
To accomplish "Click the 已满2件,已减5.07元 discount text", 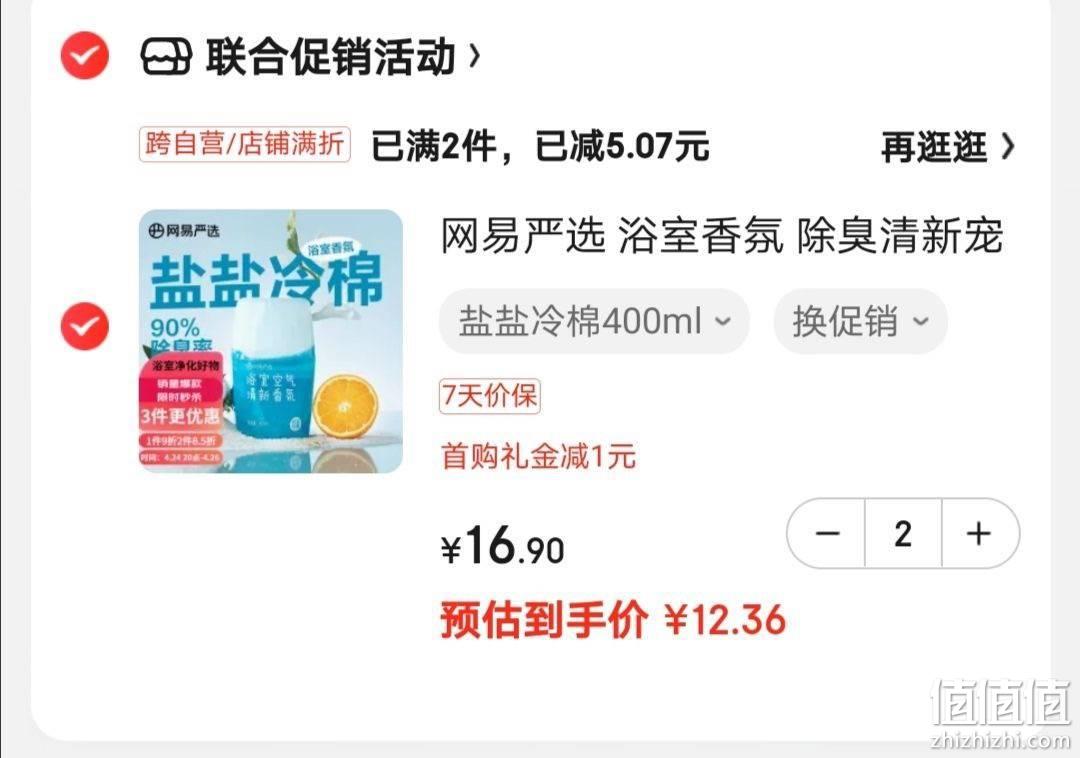I will tap(540, 146).
